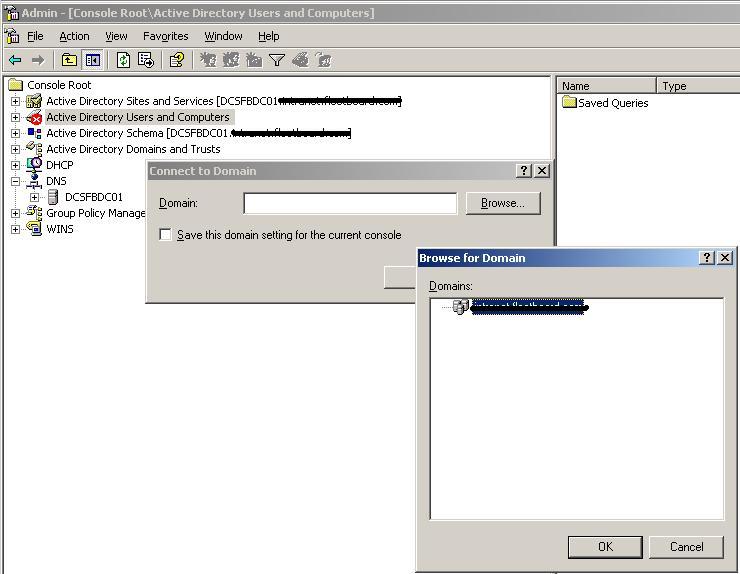Select the DCSFBDC01 label under DNS

point(93,197)
